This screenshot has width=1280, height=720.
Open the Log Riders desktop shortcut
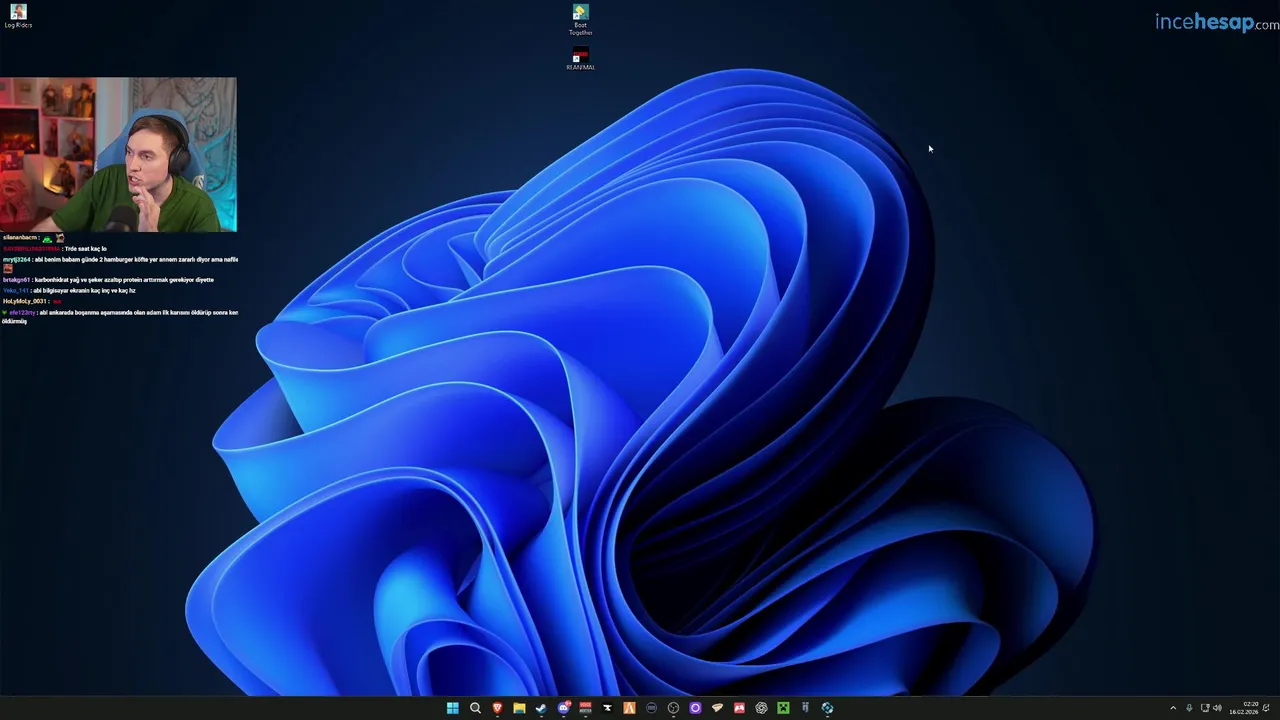click(18, 16)
